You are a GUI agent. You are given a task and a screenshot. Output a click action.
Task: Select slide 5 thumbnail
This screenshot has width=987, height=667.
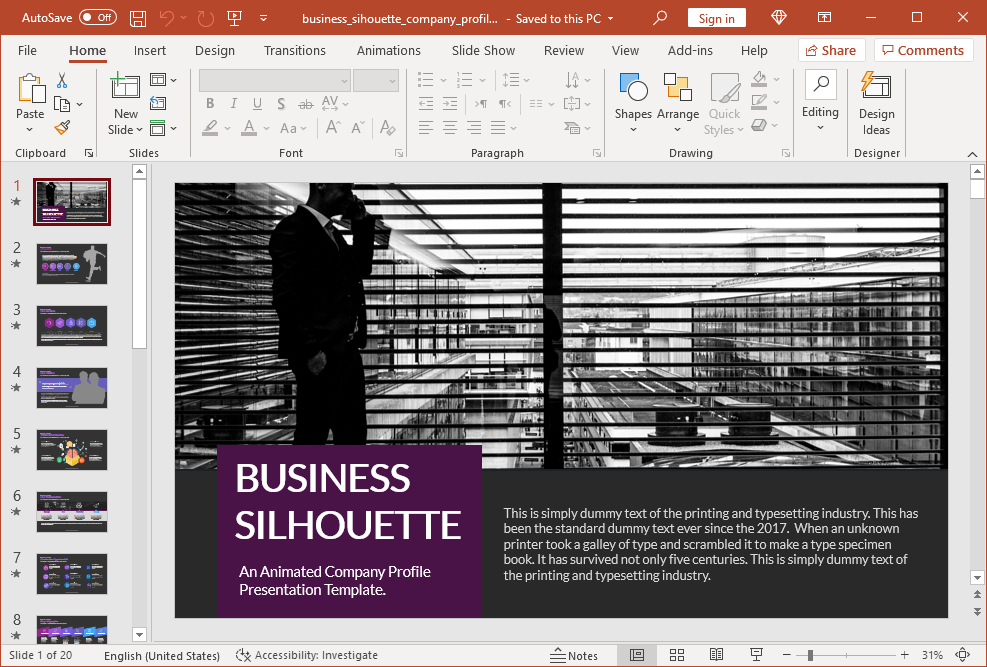tap(72, 449)
